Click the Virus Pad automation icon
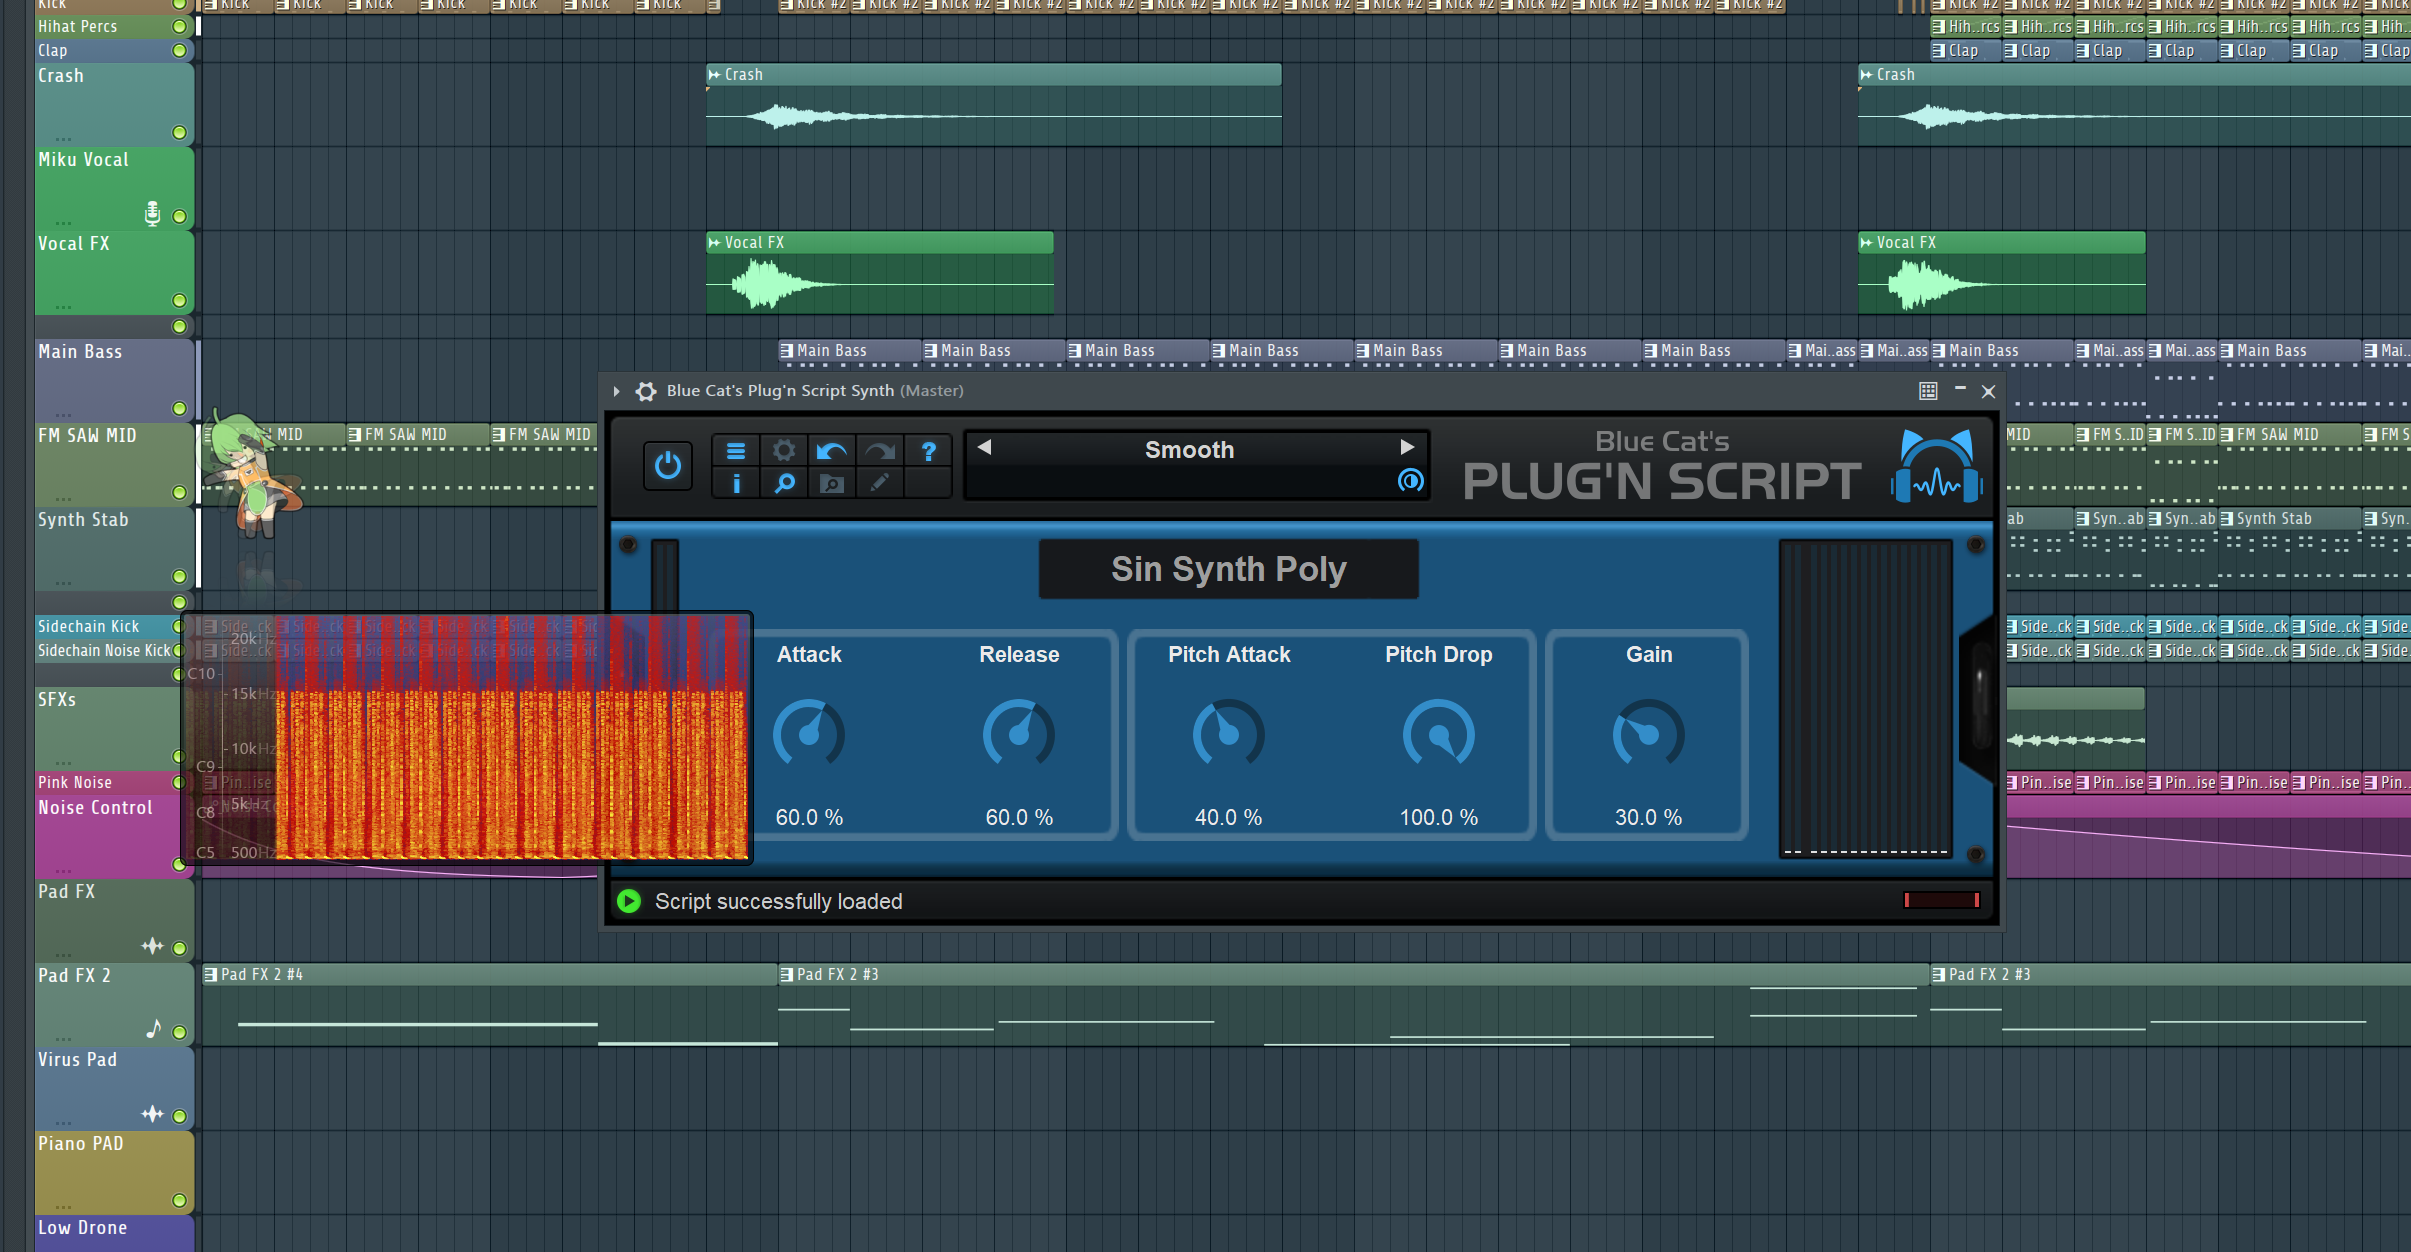This screenshot has height=1252, width=2411. pyautogui.click(x=152, y=1114)
